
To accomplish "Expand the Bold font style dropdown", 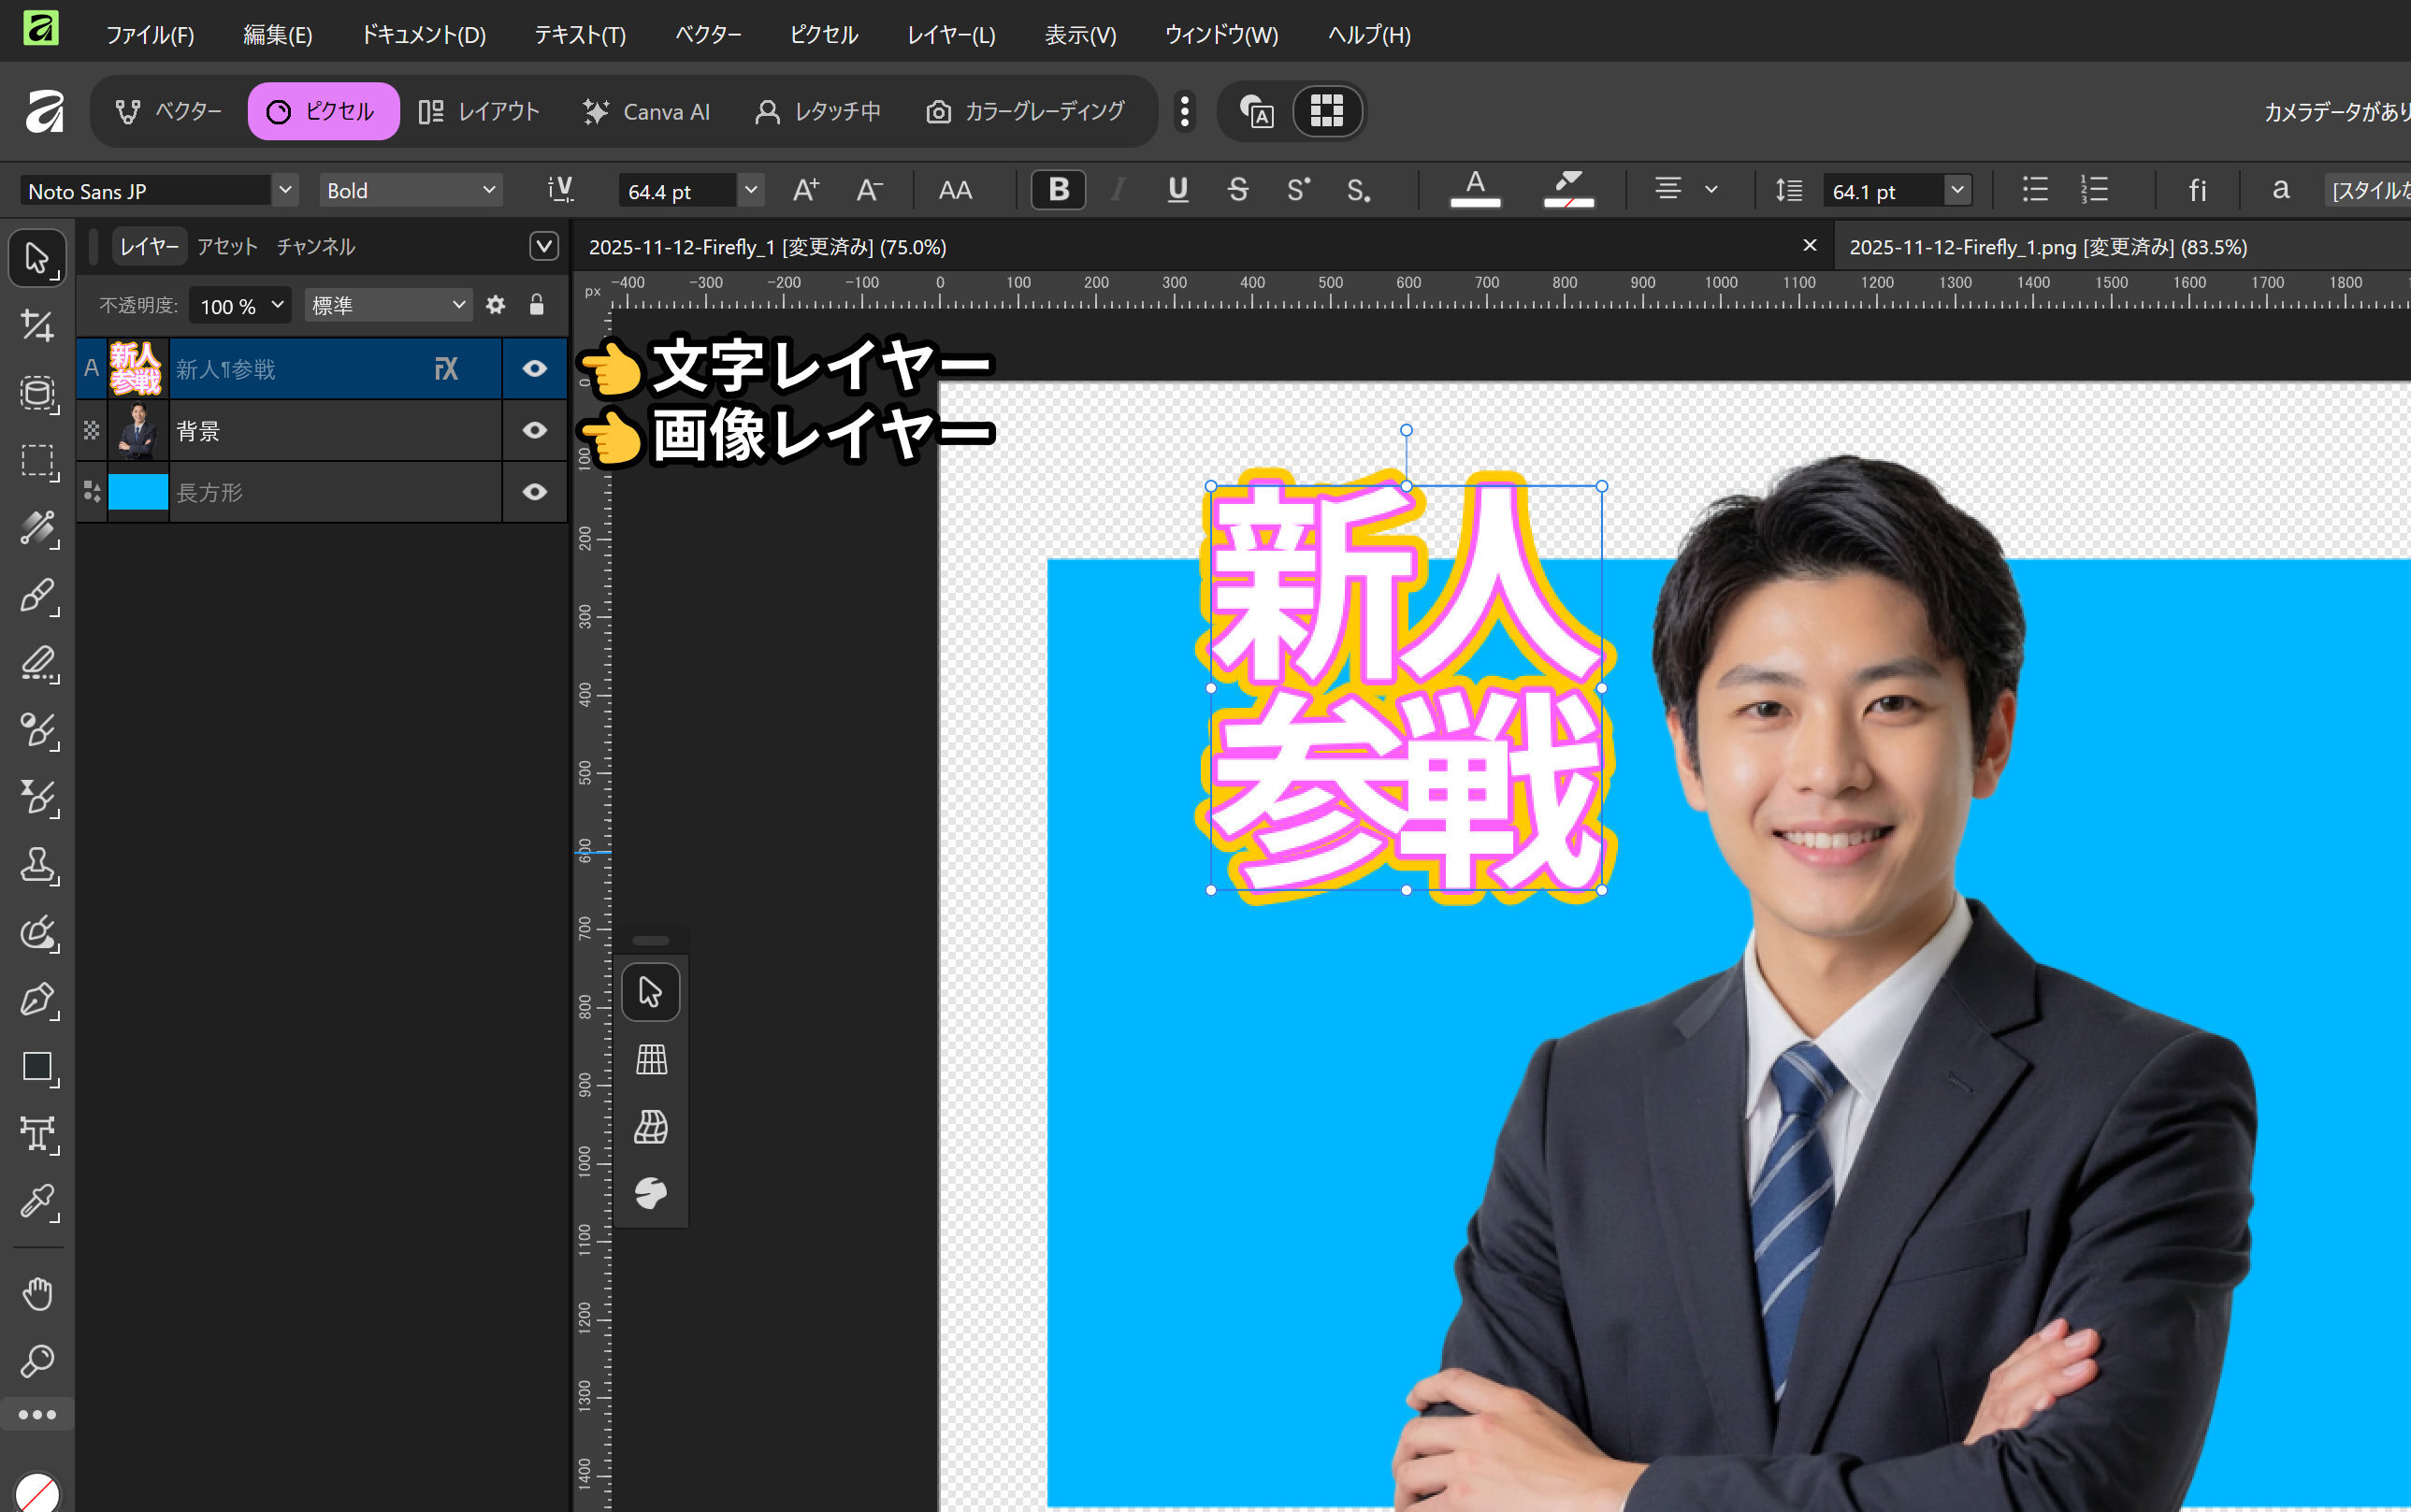I will pos(489,190).
